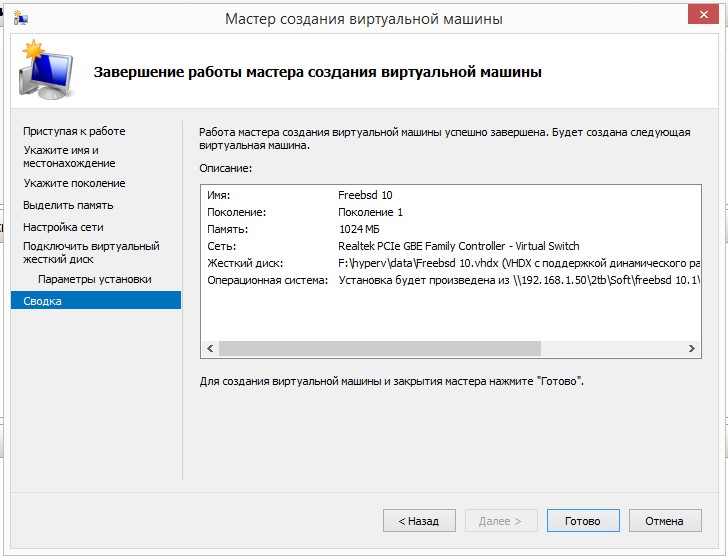Click the Память: label

pyautogui.click(x=228, y=229)
